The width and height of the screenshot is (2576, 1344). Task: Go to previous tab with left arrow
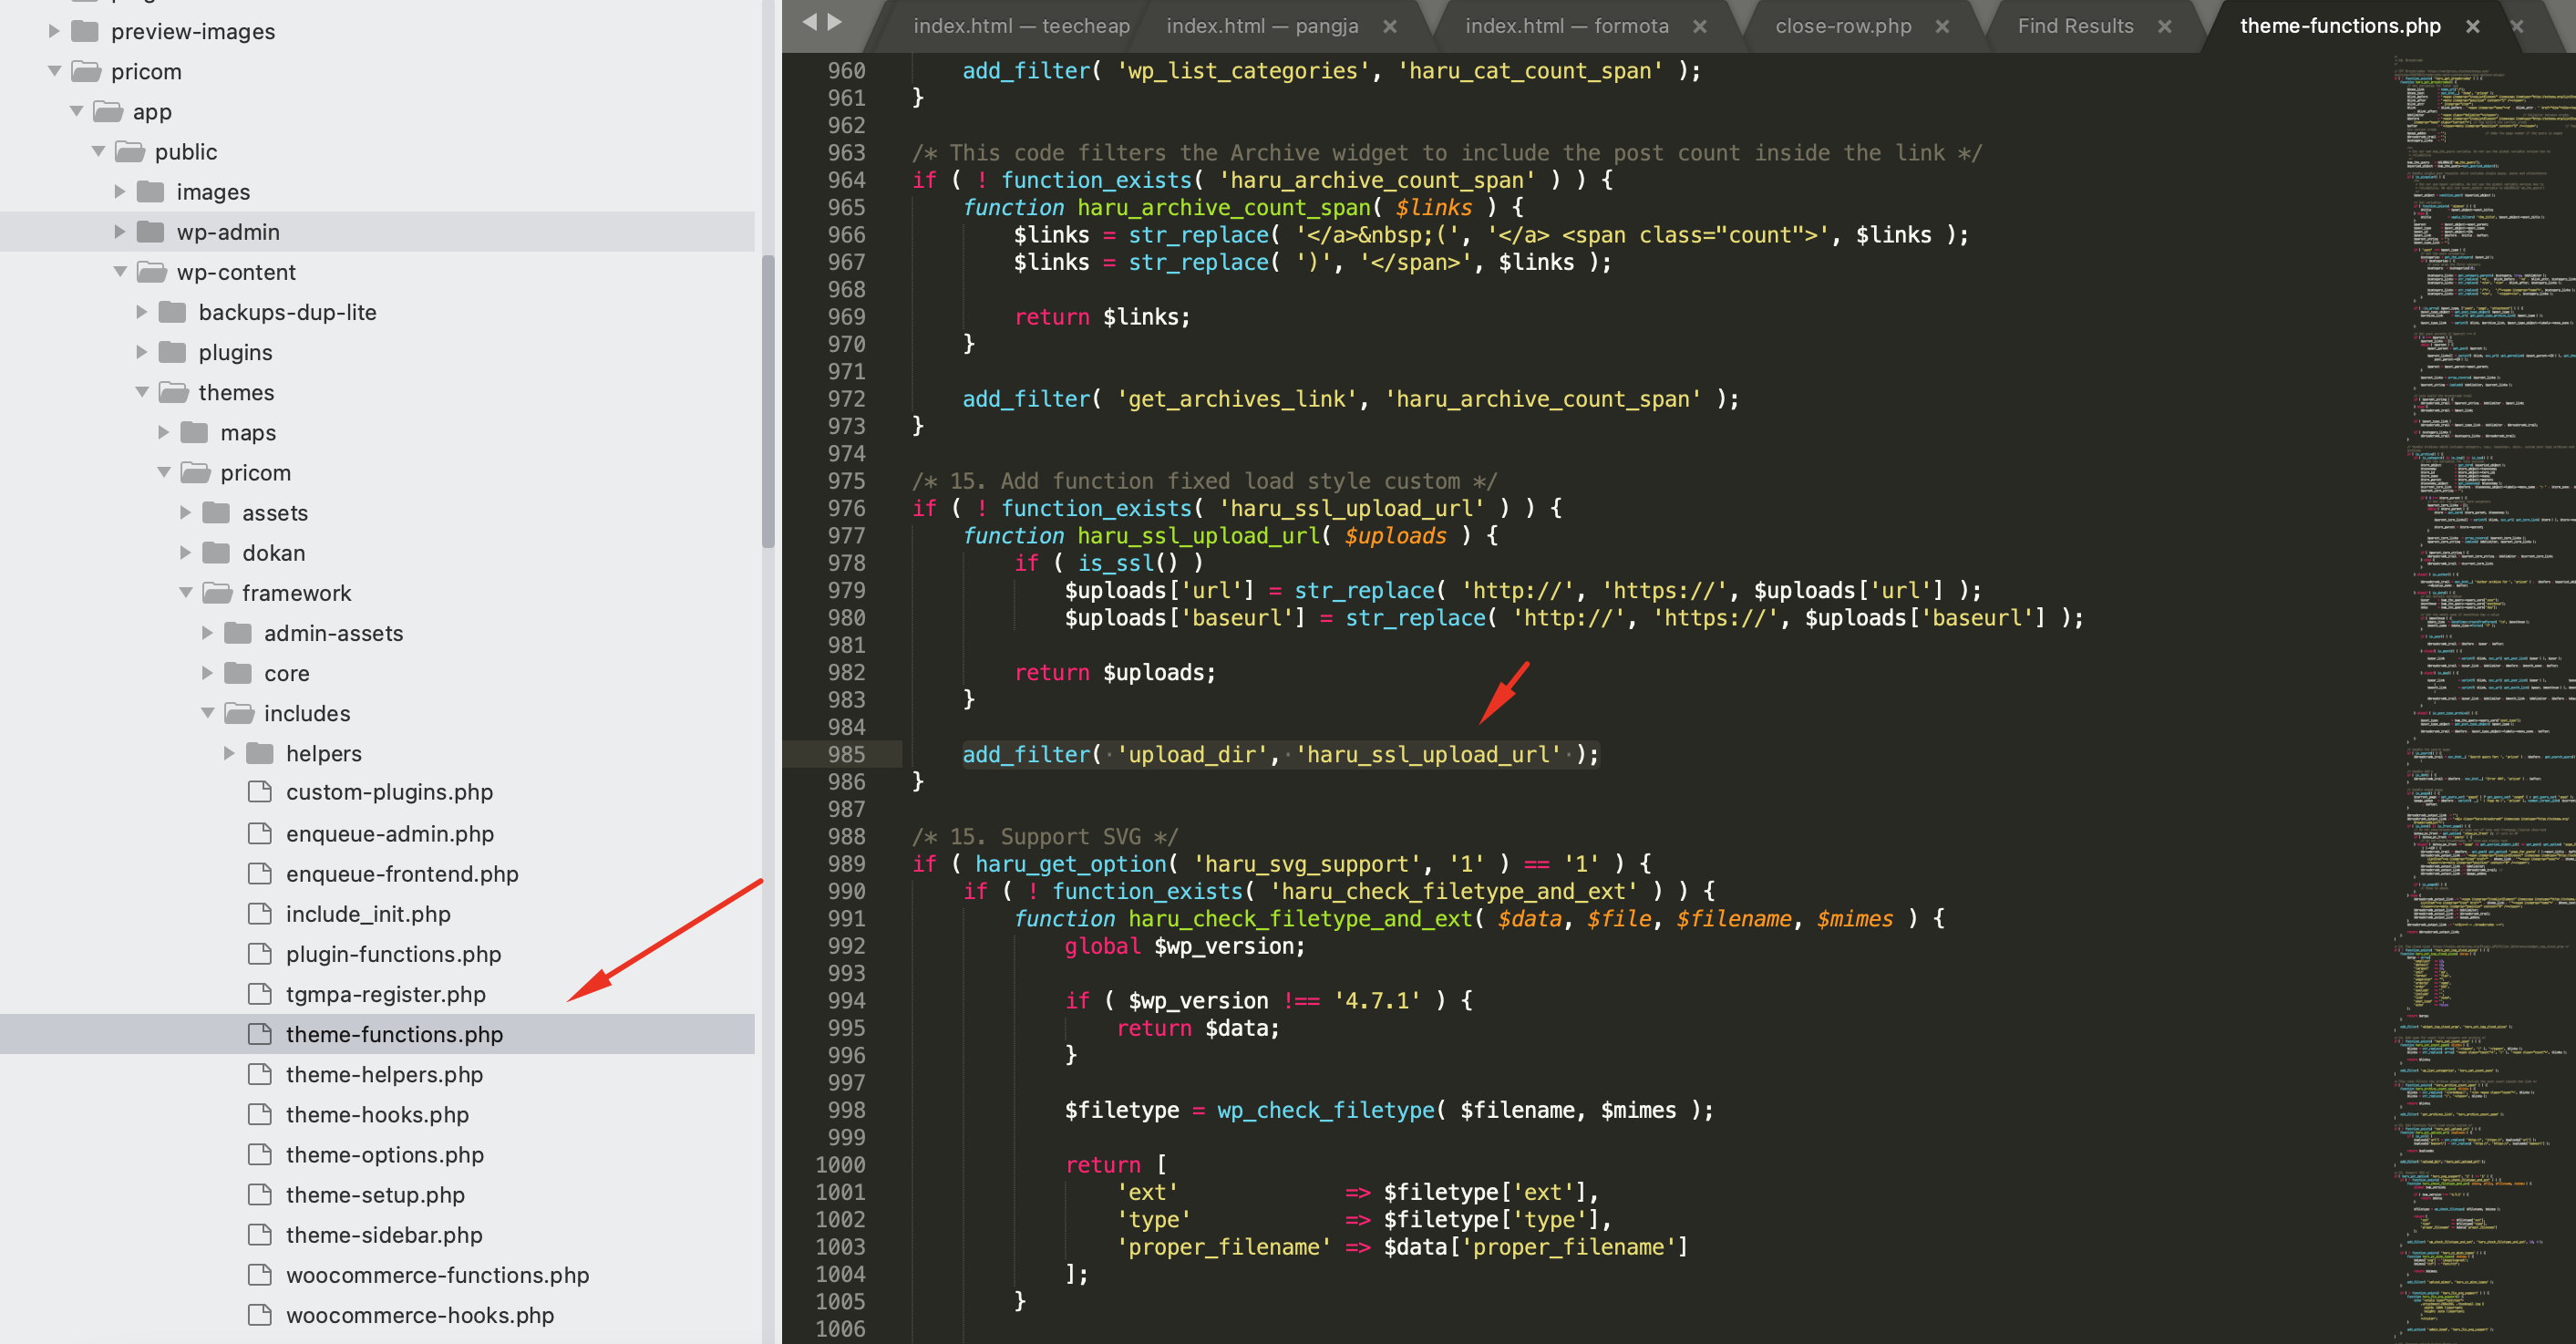point(809,21)
